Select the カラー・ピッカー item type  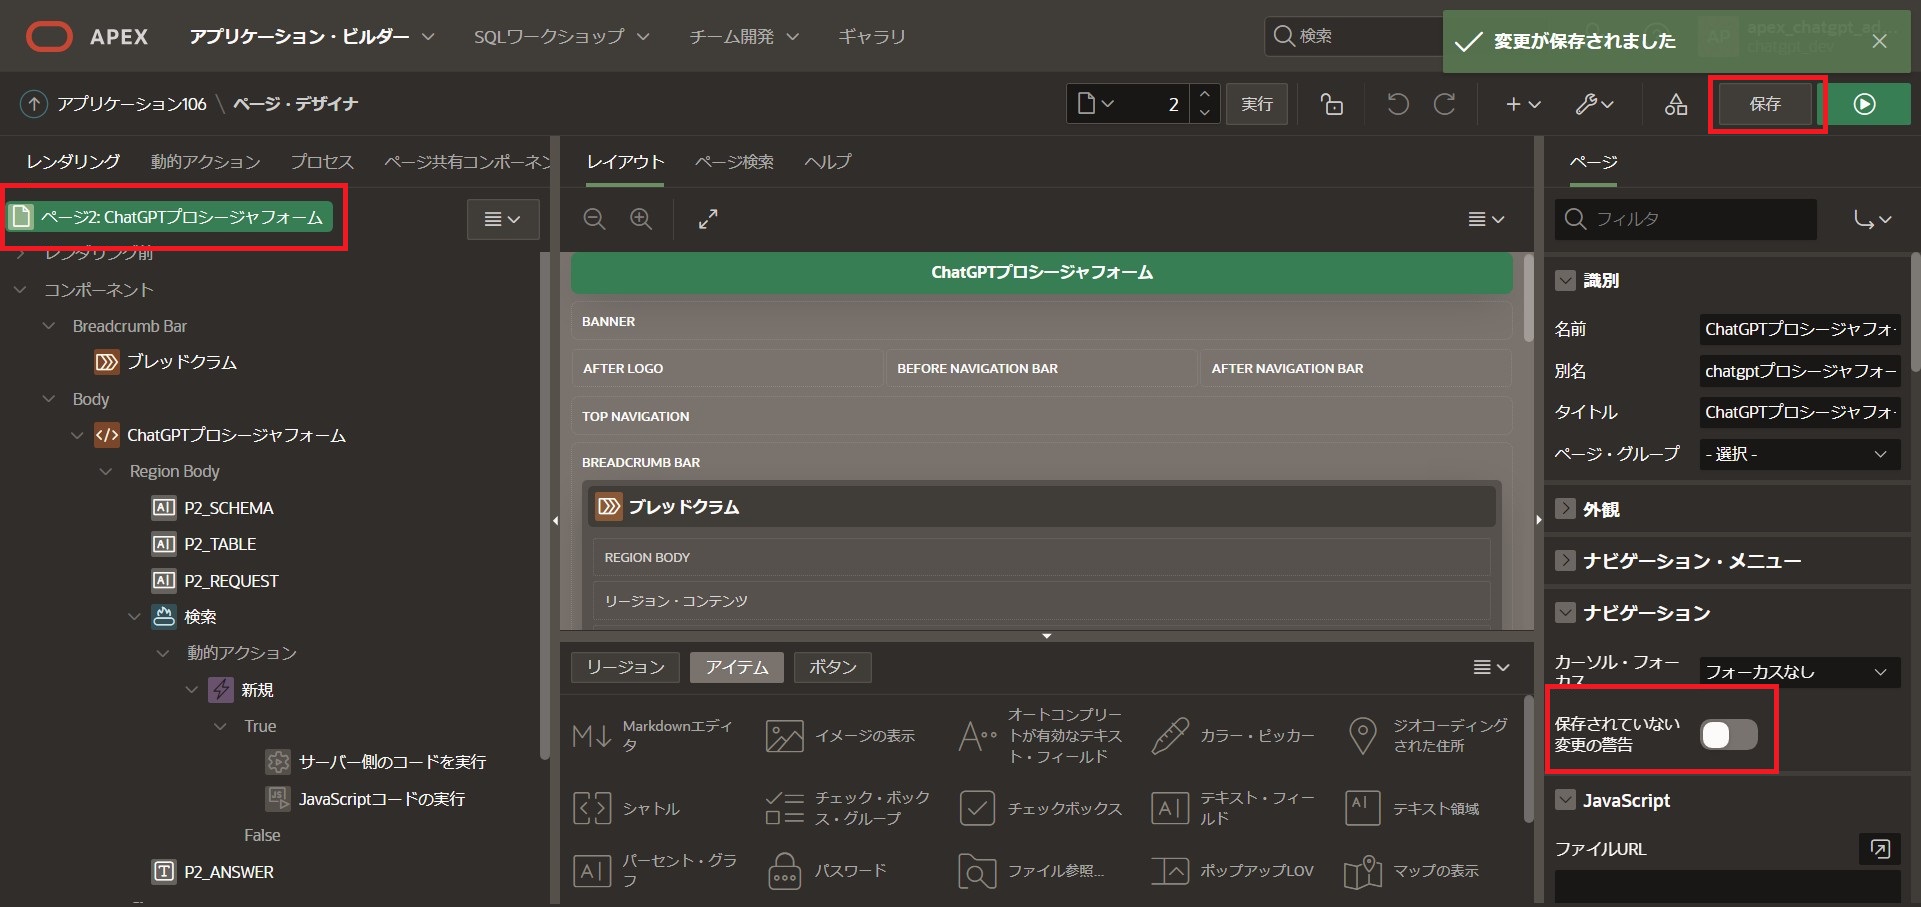(1234, 736)
